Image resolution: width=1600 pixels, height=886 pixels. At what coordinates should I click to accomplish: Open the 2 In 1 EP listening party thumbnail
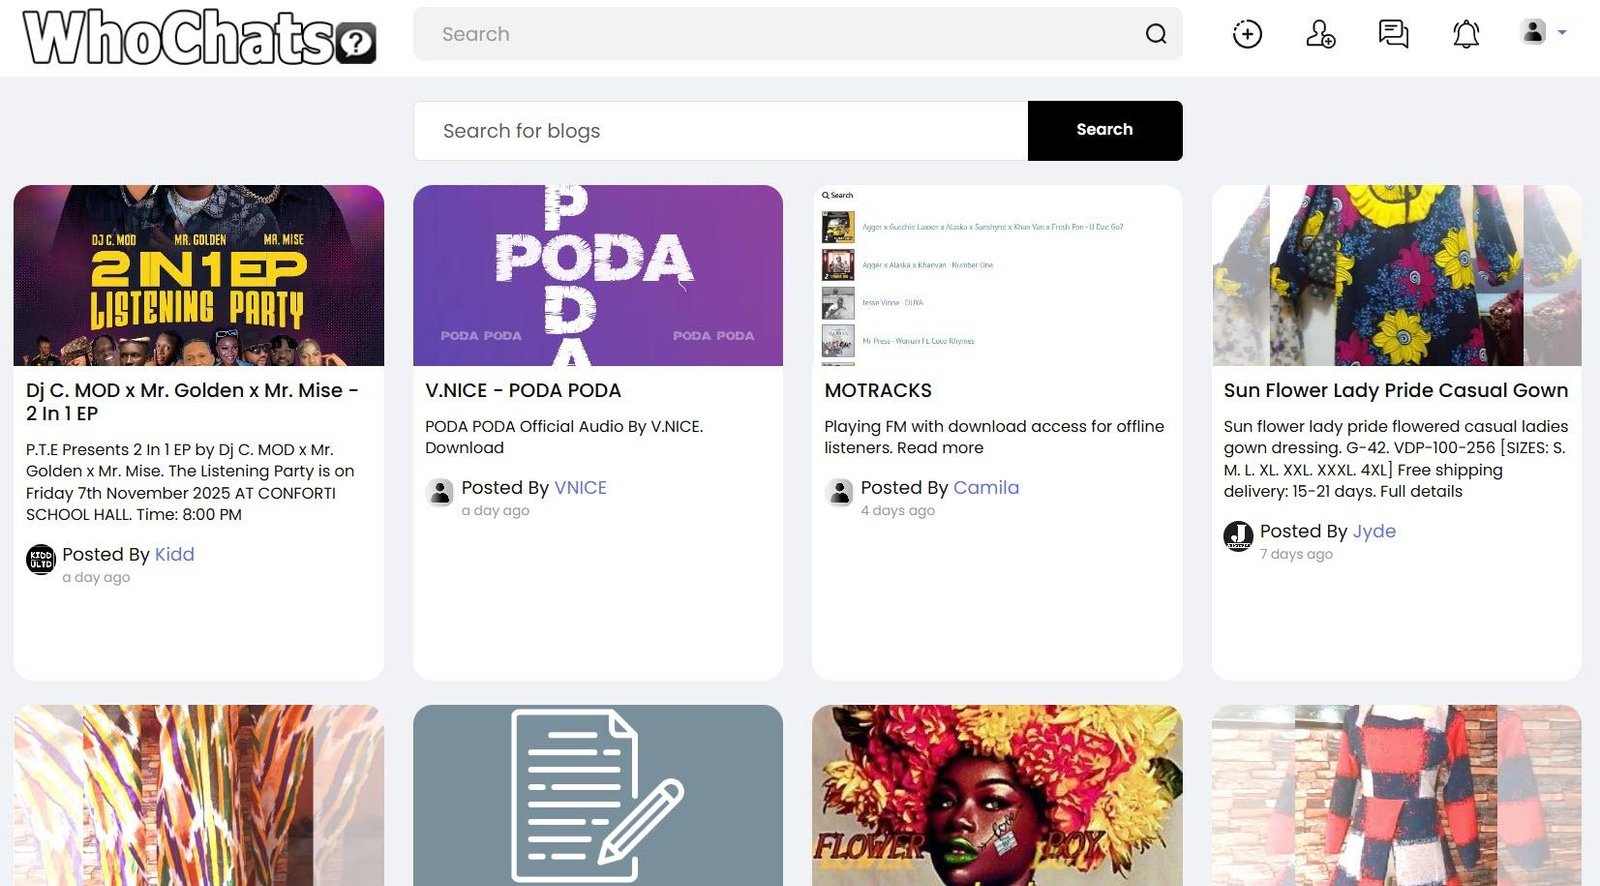click(x=198, y=275)
